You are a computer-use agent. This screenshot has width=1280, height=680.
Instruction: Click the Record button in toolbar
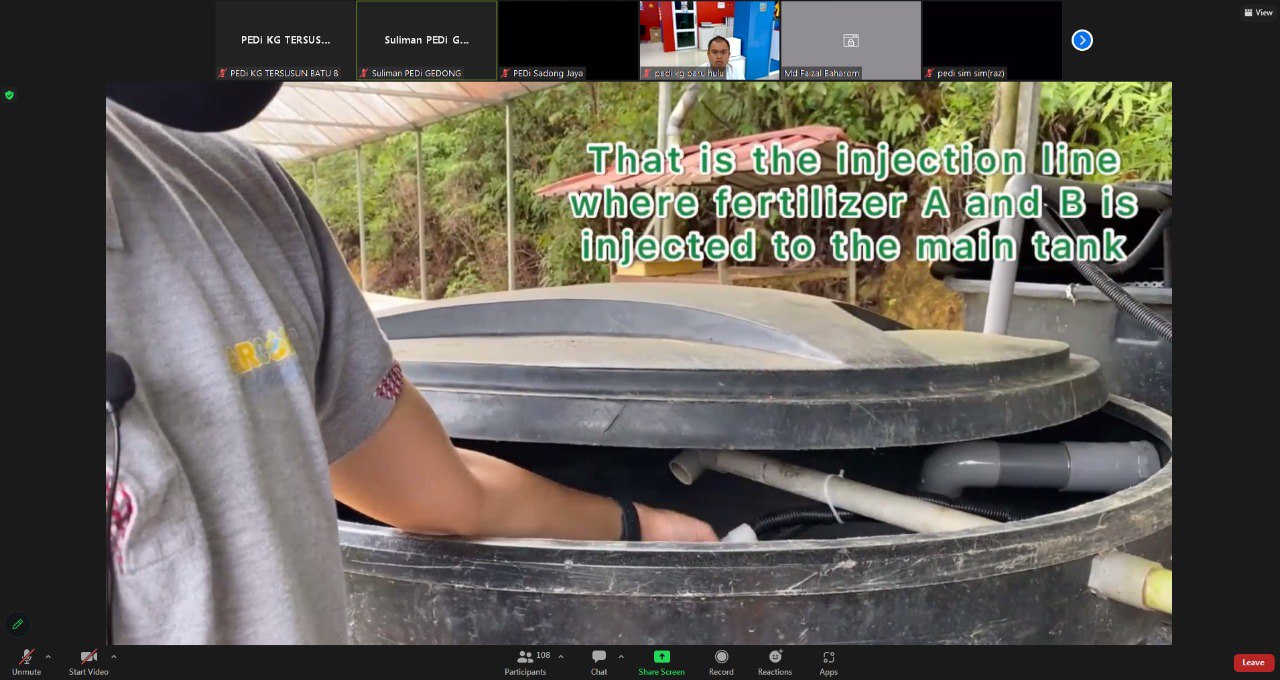(x=721, y=658)
